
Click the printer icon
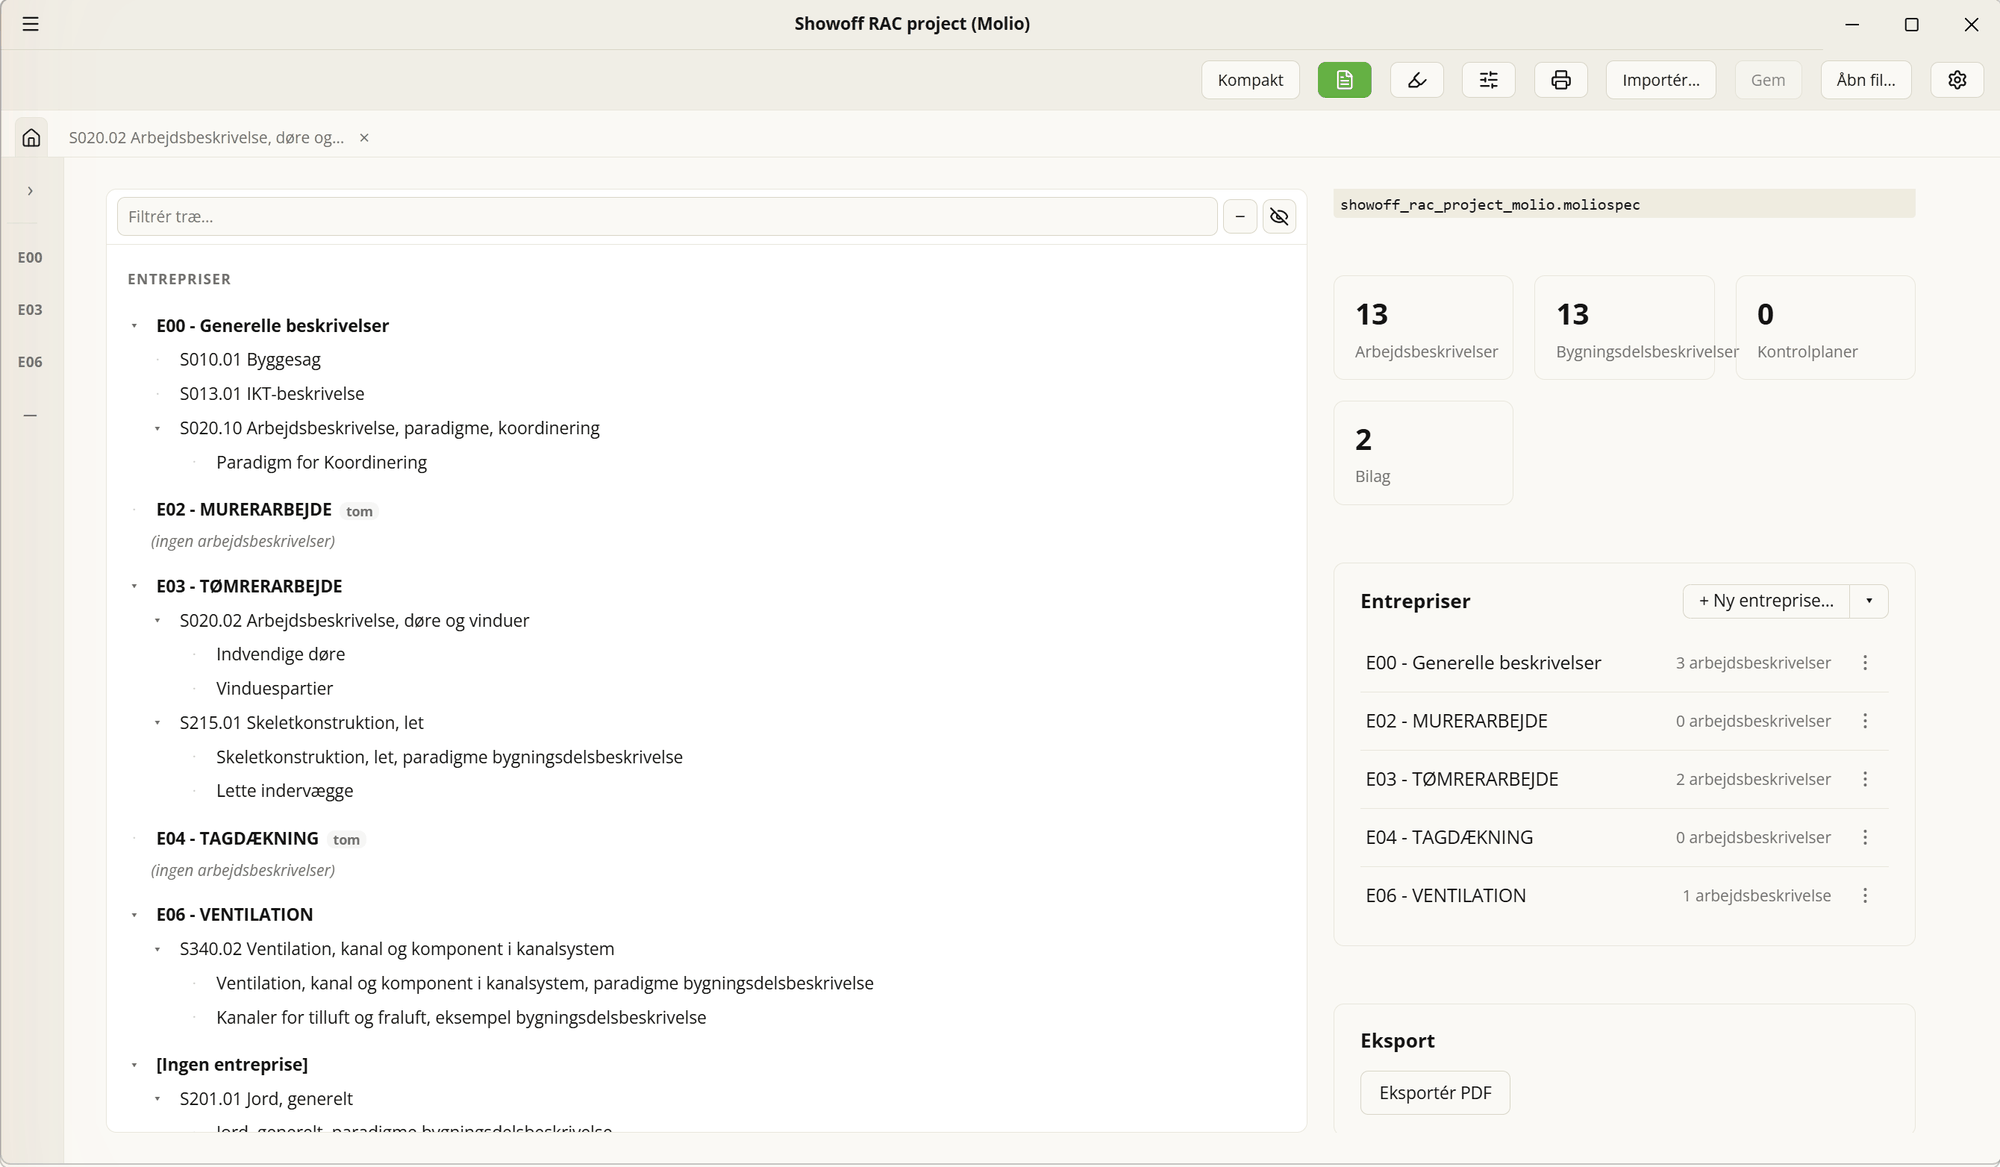(1561, 80)
